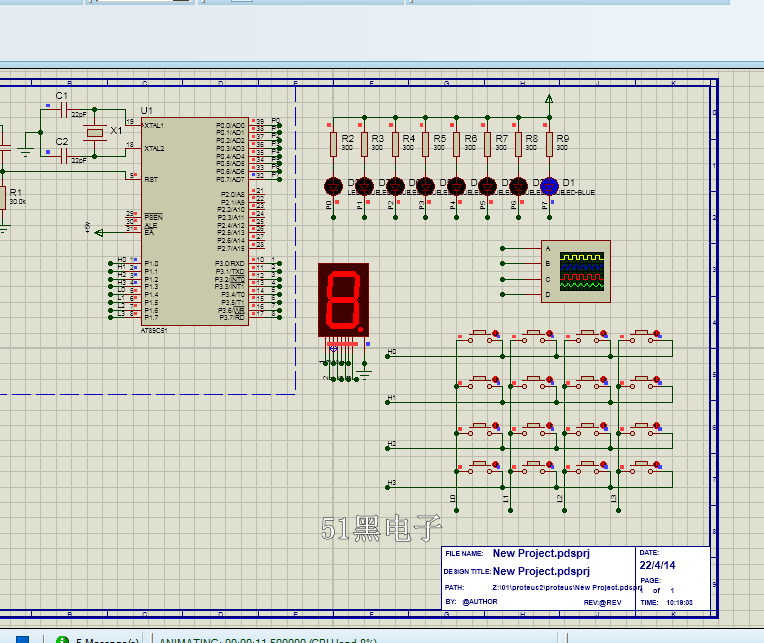Click the R1 30.0k resistor label
This screenshot has width=764, height=643.
17,196
